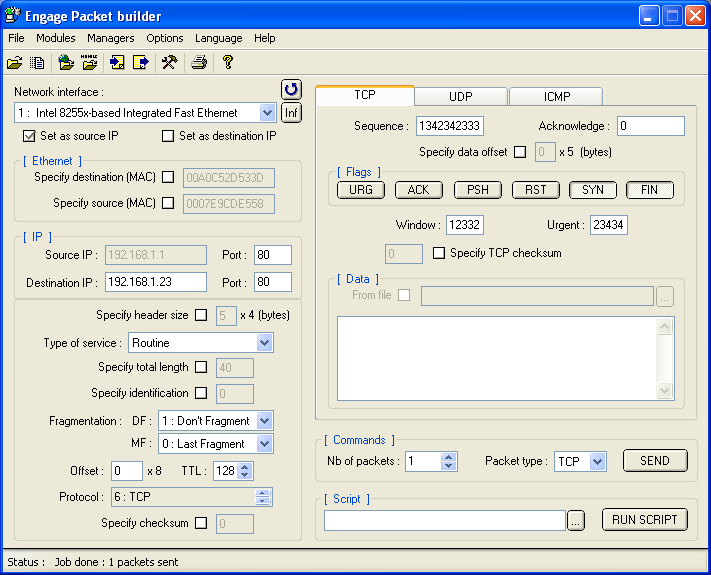The image size is (711, 575).
Task: Enable Specify total length checkbox
Action: tap(201, 367)
